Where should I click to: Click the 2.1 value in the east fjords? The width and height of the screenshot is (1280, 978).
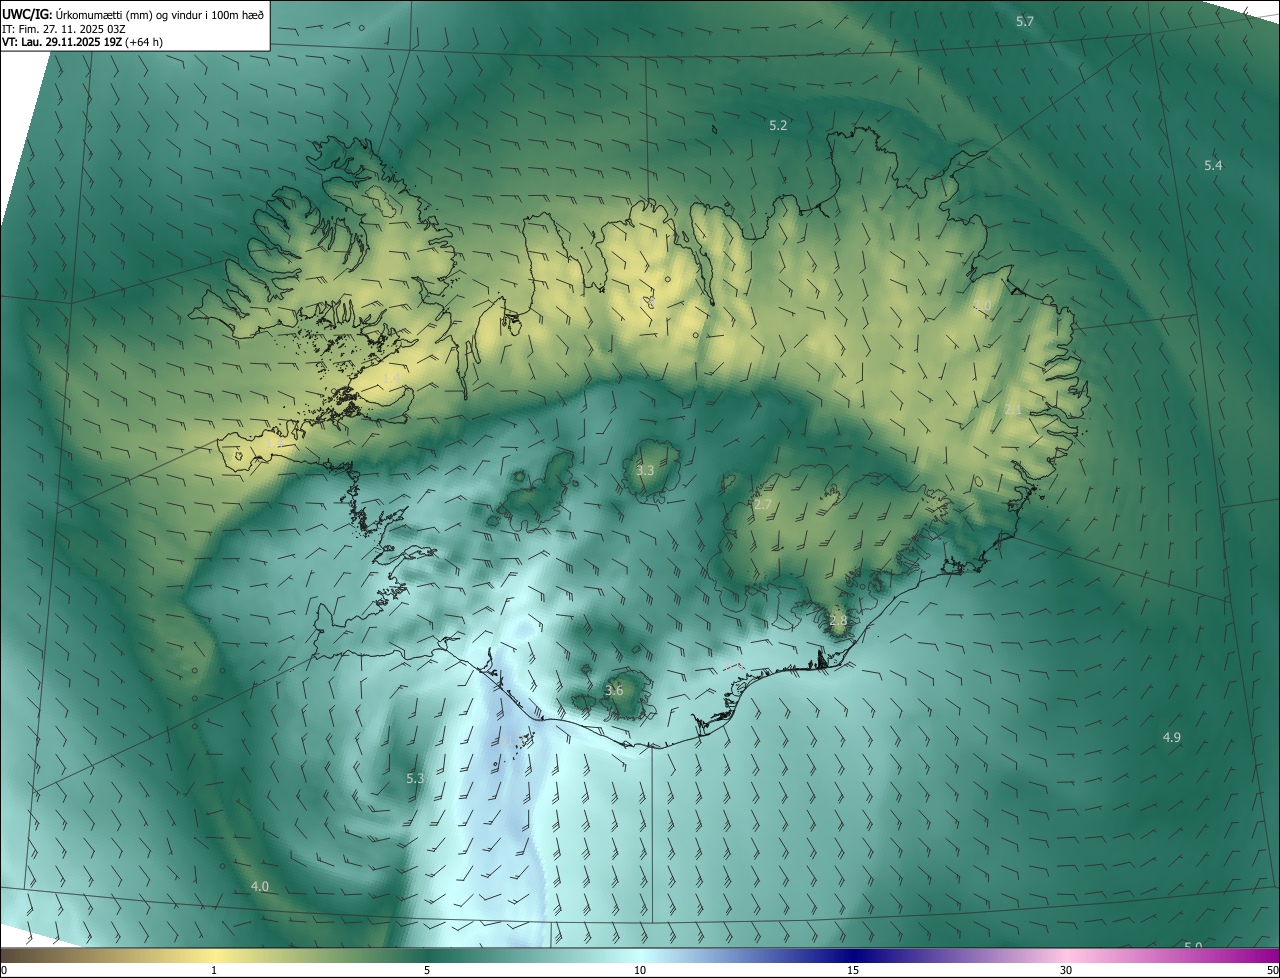coord(1012,410)
